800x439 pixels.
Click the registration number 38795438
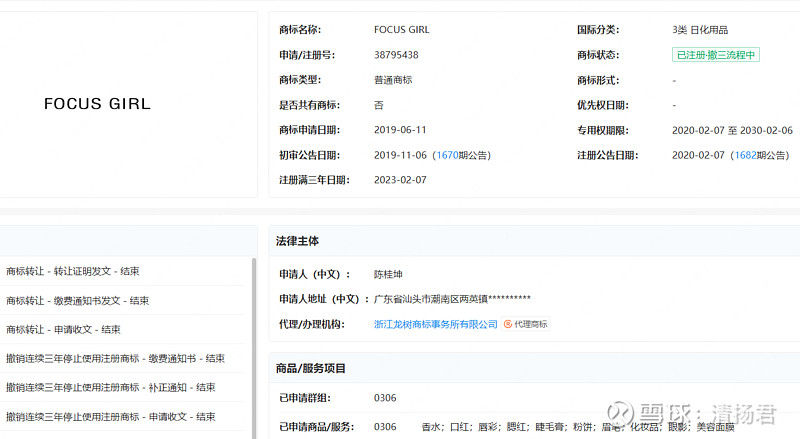(396, 55)
